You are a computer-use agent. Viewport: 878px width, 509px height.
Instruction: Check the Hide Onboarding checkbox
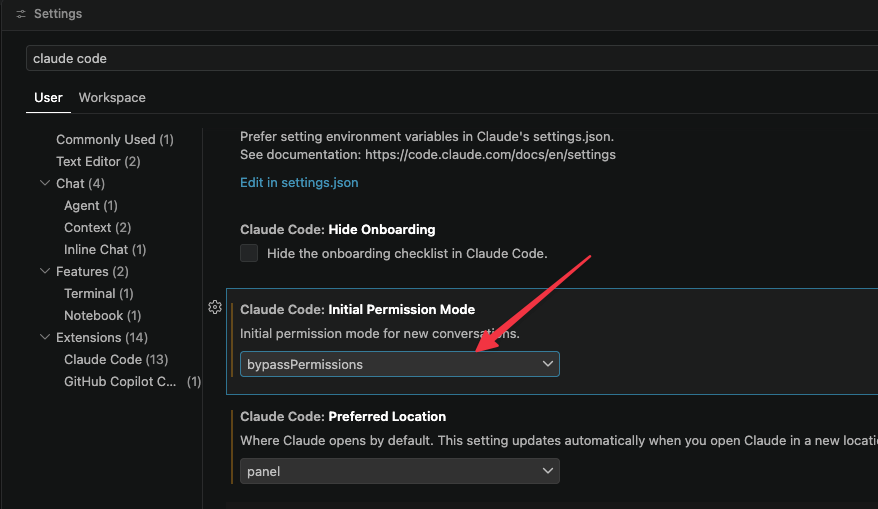(x=249, y=253)
